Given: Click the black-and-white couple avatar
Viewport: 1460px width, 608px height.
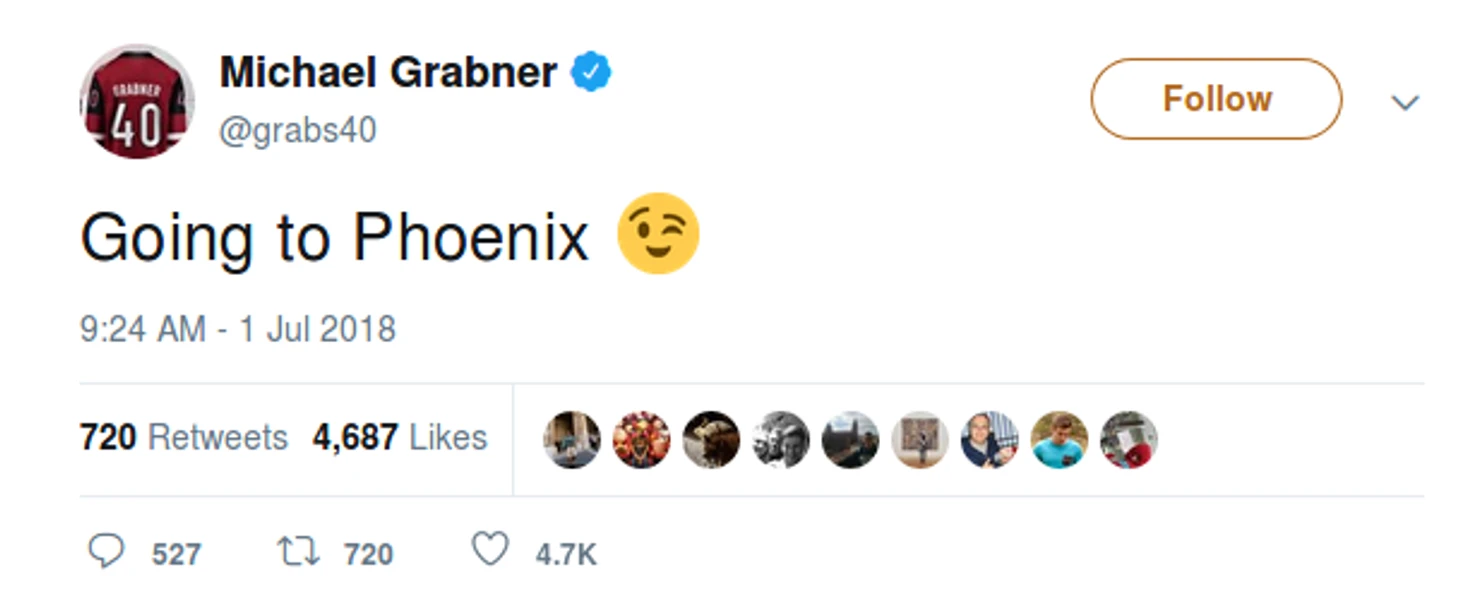Looking at the screenshot, I should coord(780,440).
